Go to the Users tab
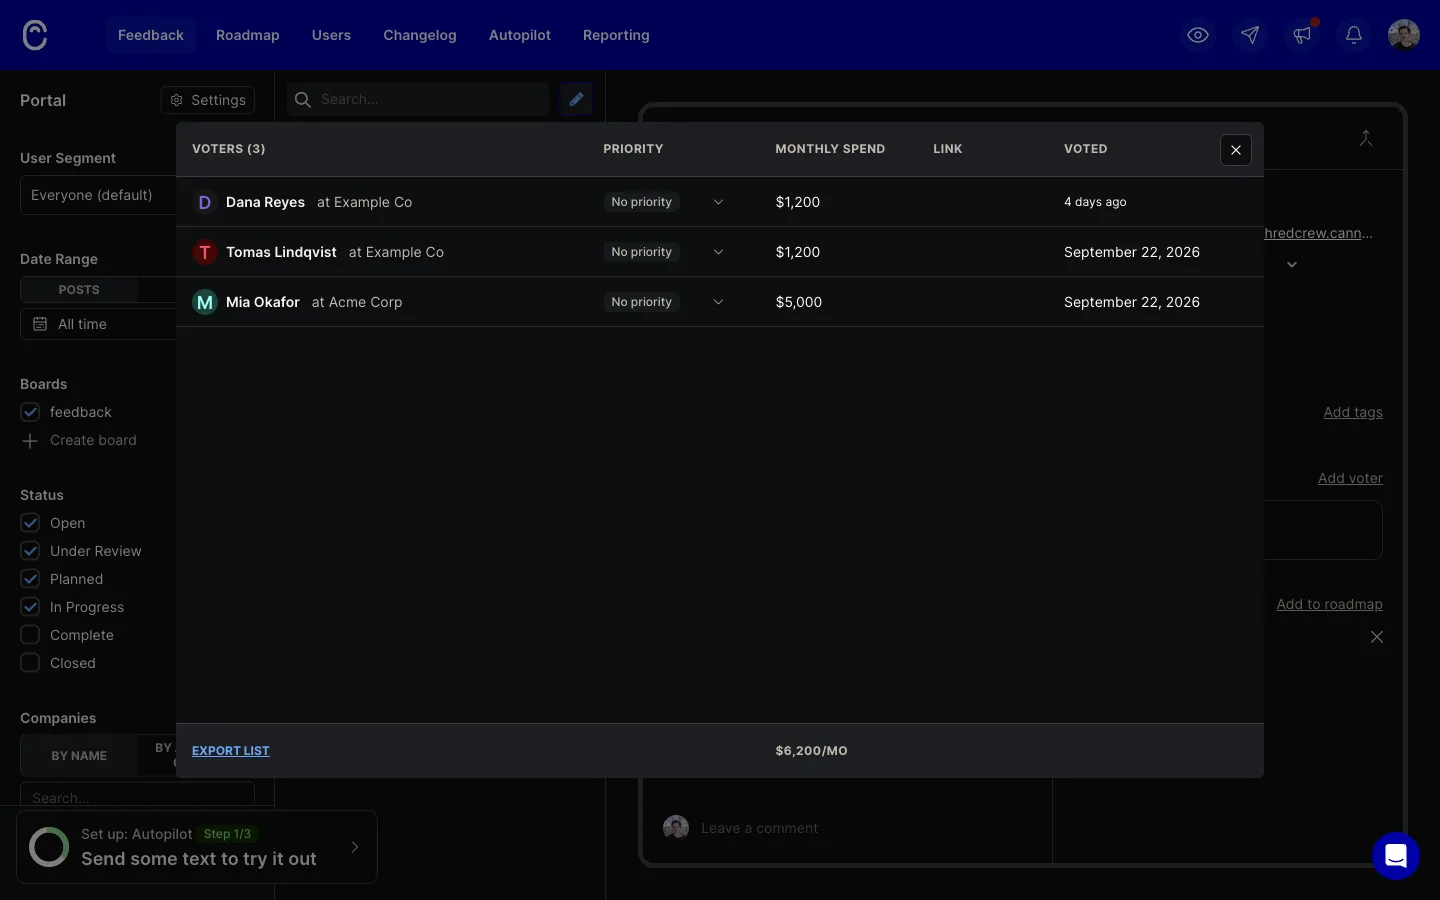1440x900 pixels. (x=331, y=35)
